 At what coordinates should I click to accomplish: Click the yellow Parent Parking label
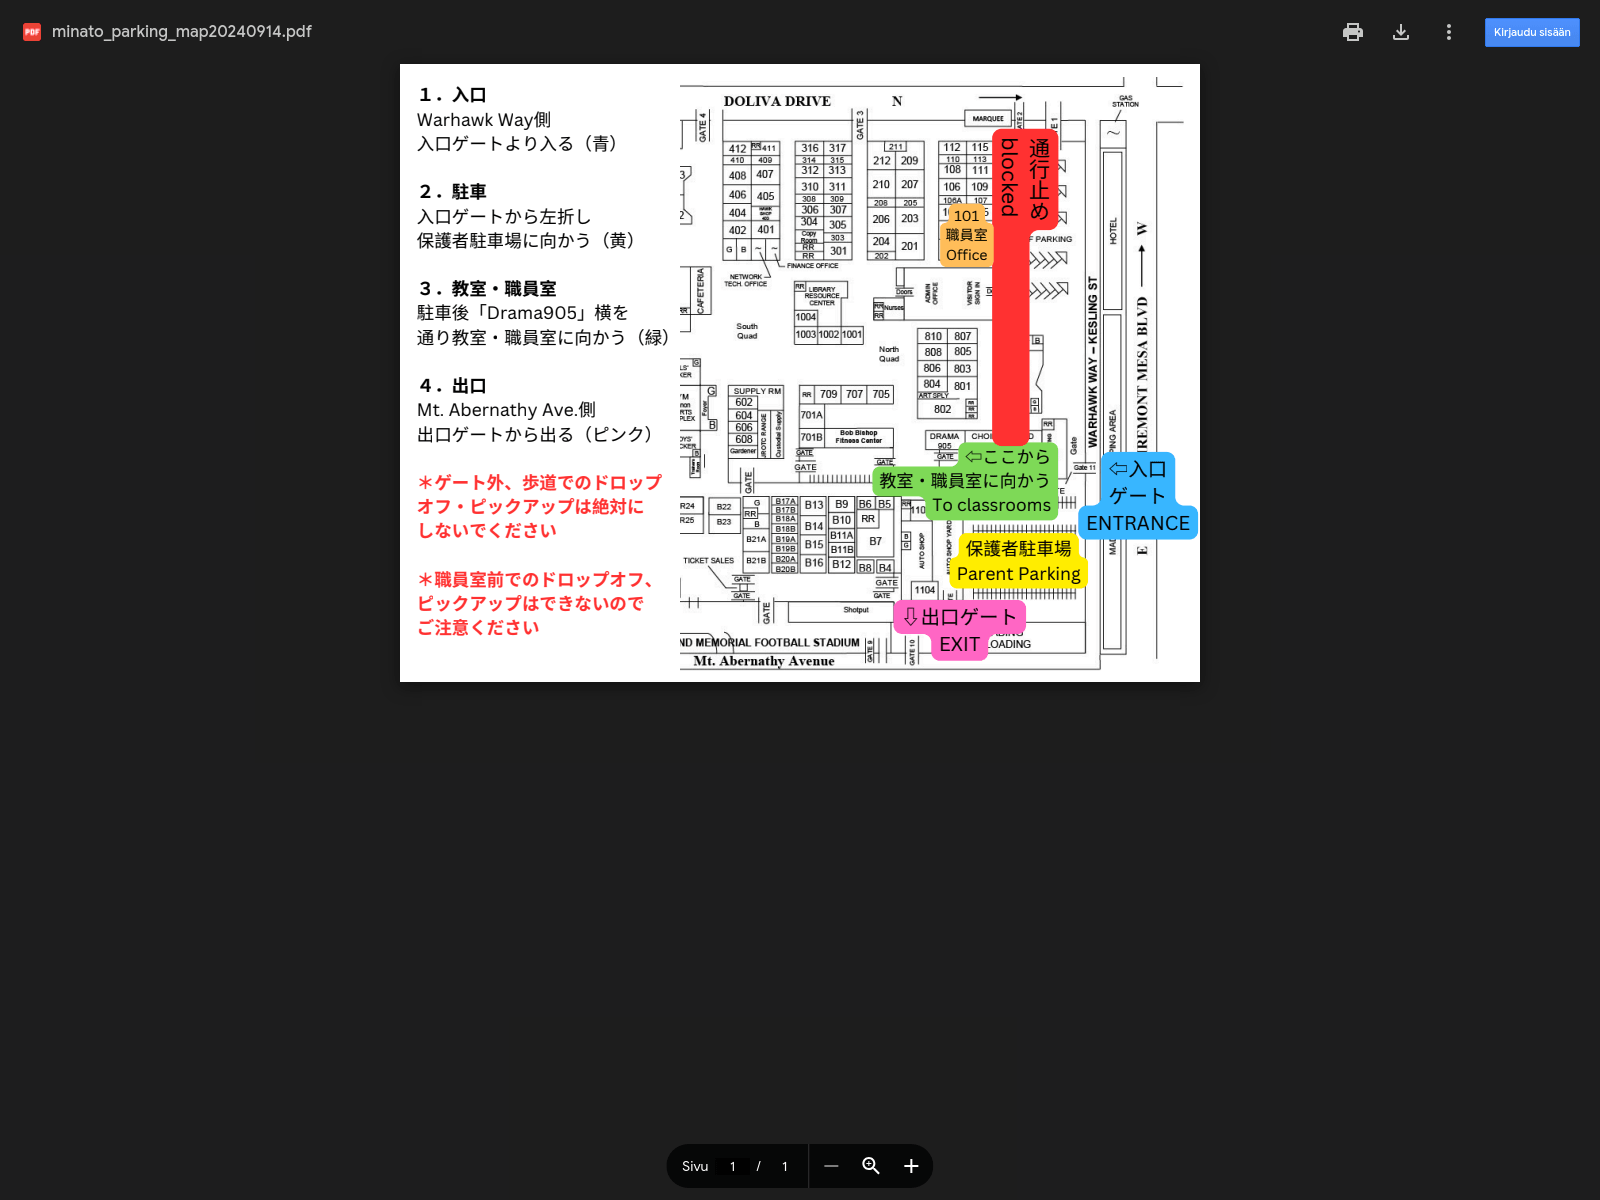point(1018,561)
